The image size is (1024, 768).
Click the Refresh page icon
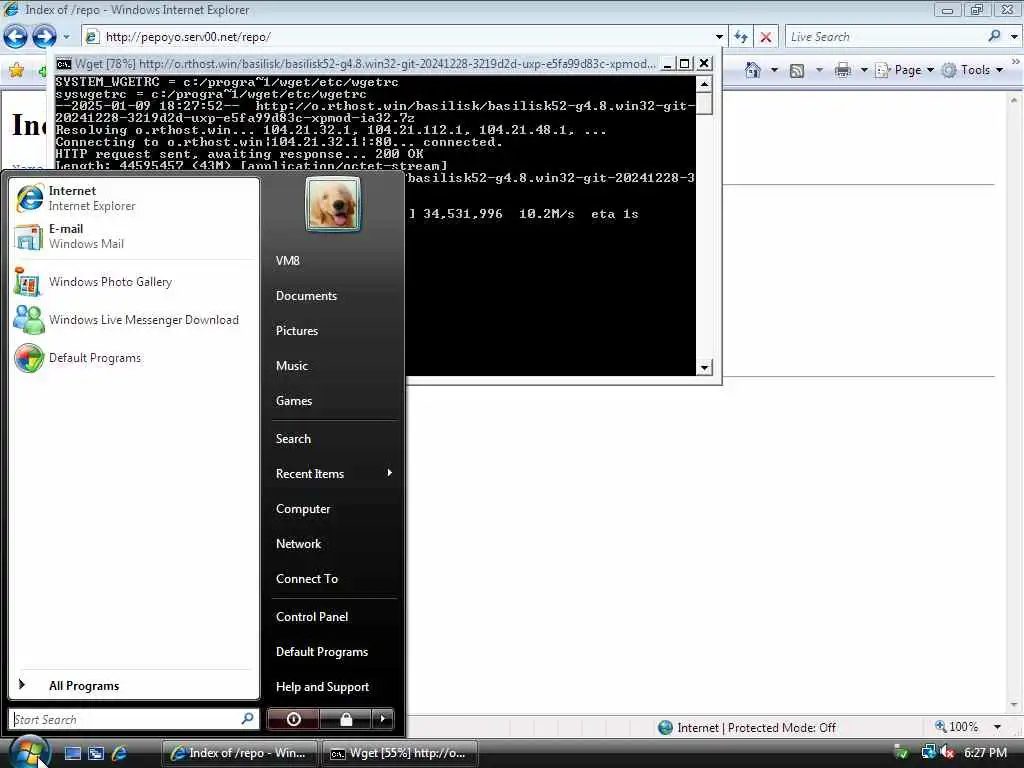coord(741,37)
